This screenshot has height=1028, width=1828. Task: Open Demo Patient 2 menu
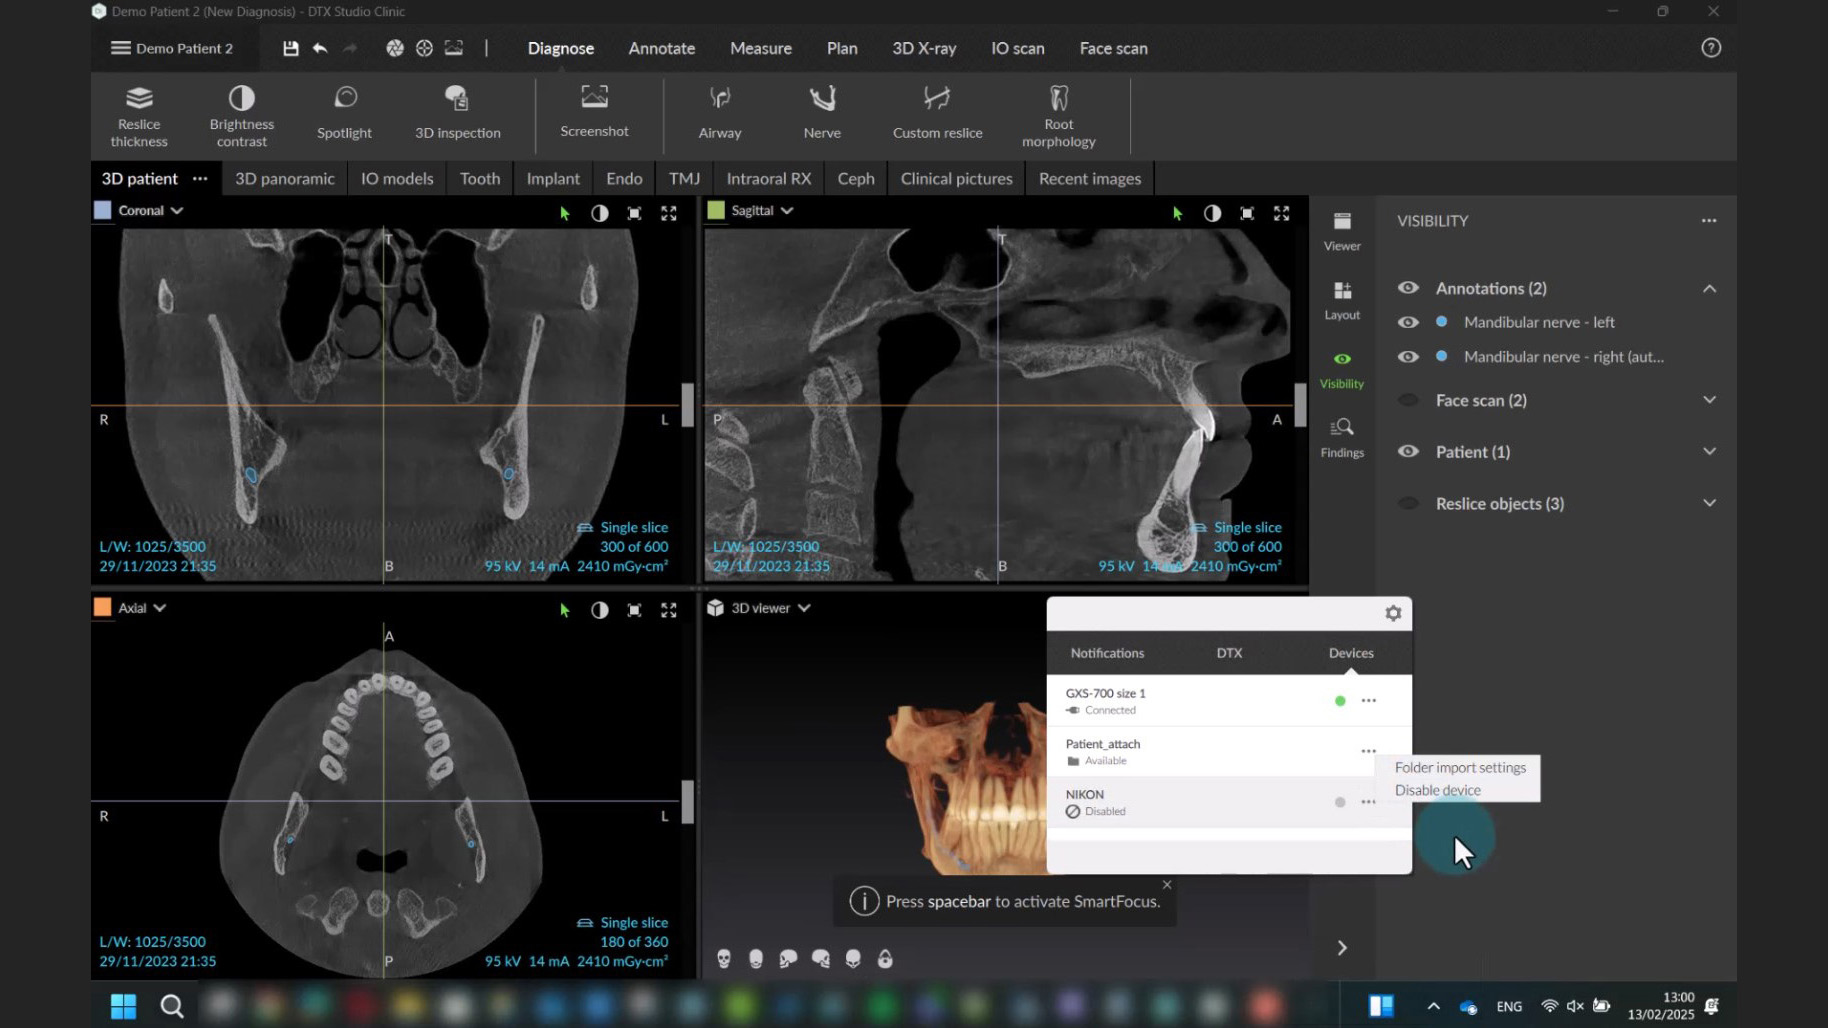[x=171, y=48]
